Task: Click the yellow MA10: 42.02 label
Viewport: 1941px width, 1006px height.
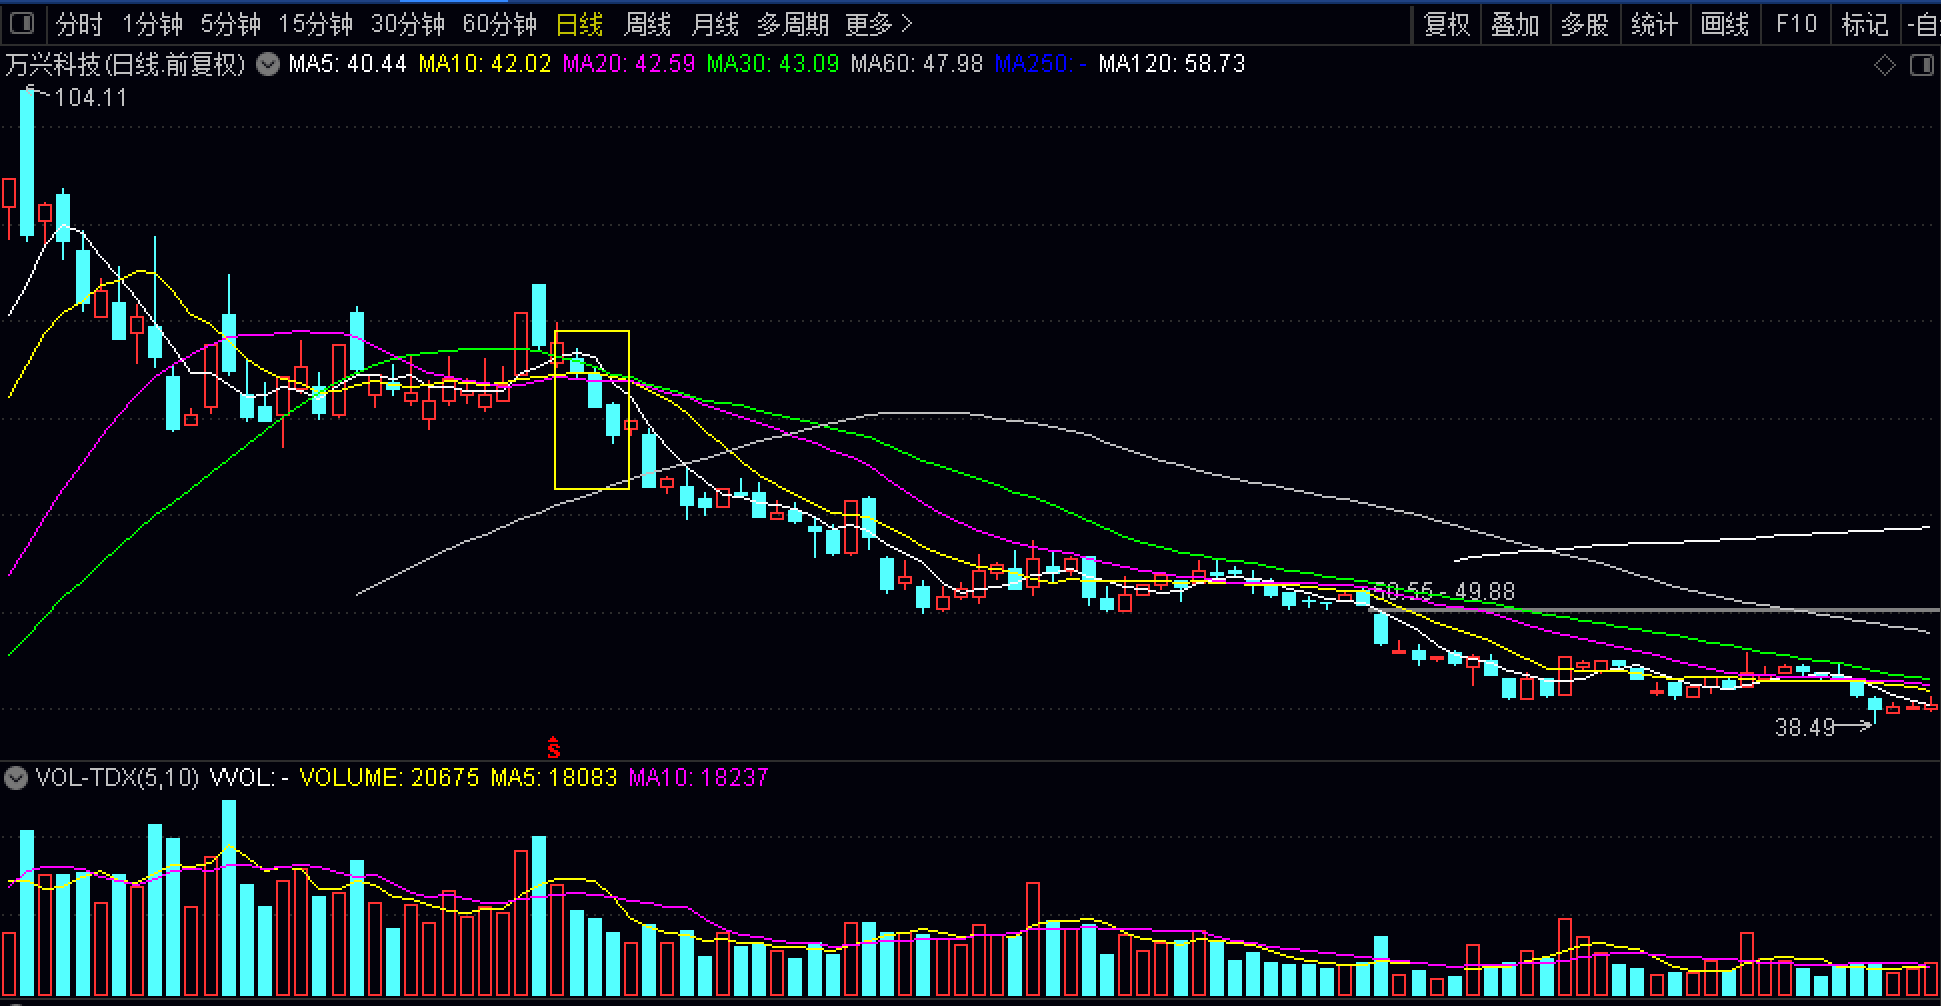Action: pos(485,65)
